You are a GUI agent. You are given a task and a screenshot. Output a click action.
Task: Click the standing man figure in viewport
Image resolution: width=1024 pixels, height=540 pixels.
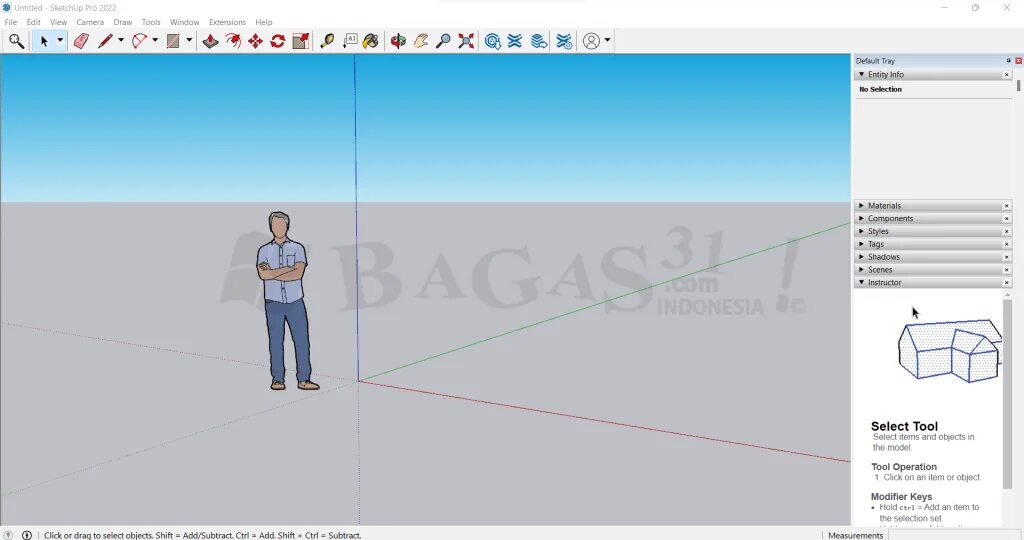click(x=285, y=301)
